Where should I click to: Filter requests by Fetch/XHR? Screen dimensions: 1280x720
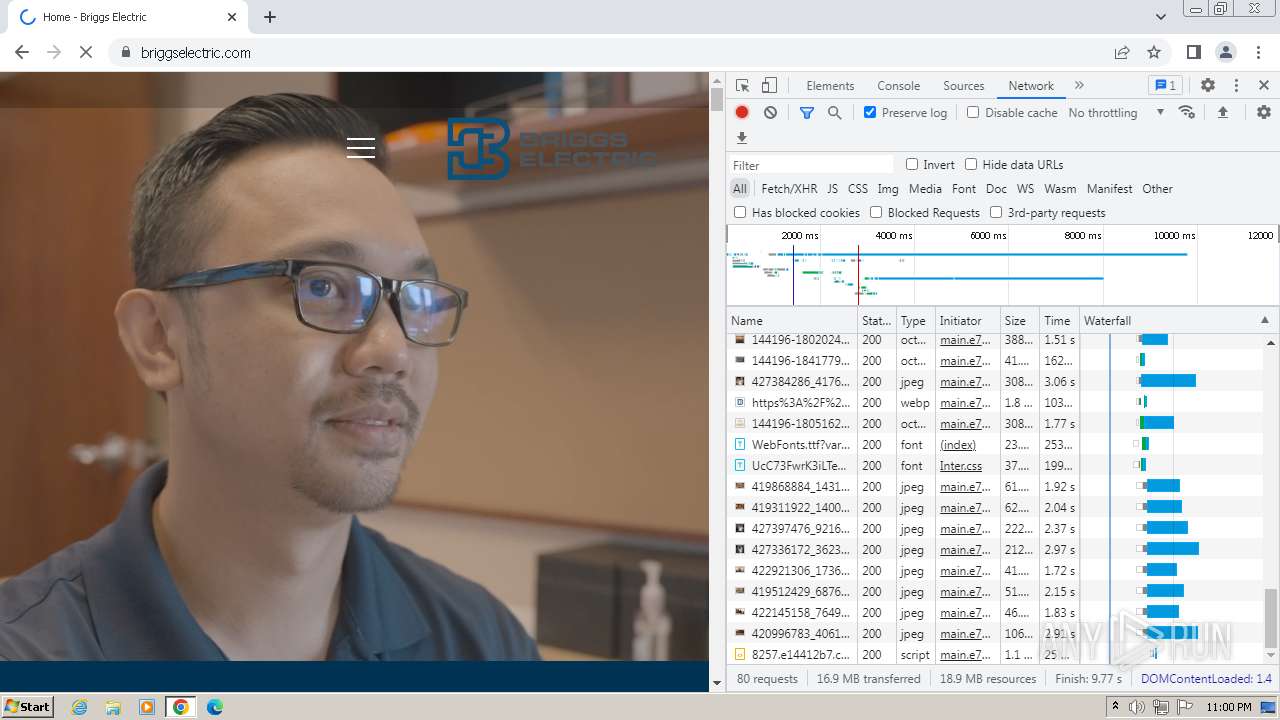coord(789,189)
